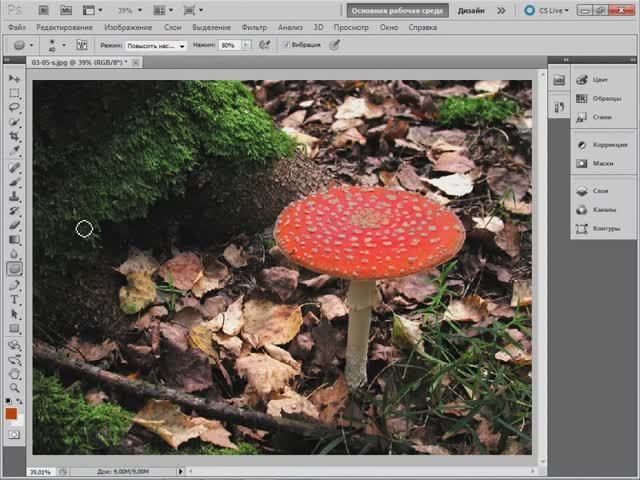Open Mini Bridge panel in right dock

tap(559, 80)
